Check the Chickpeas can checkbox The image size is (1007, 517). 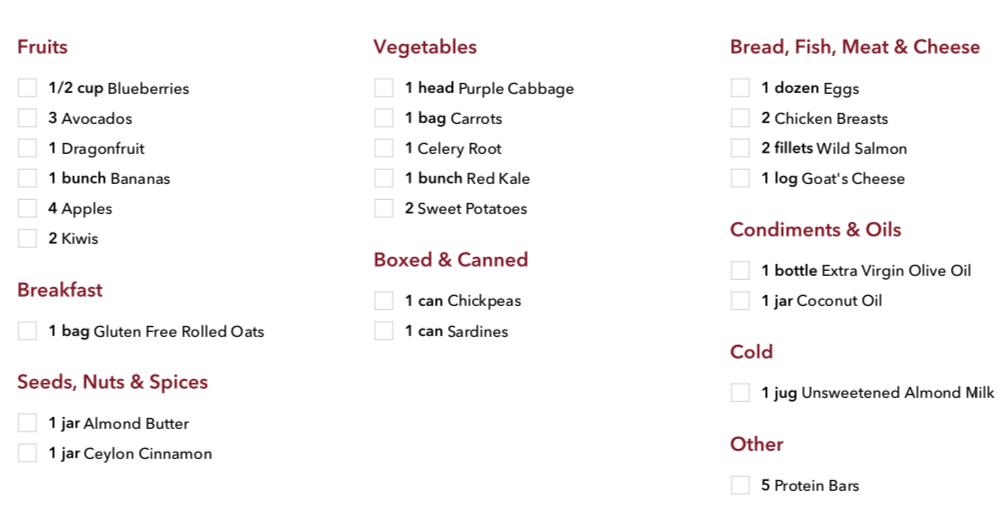tap(383, 301)
